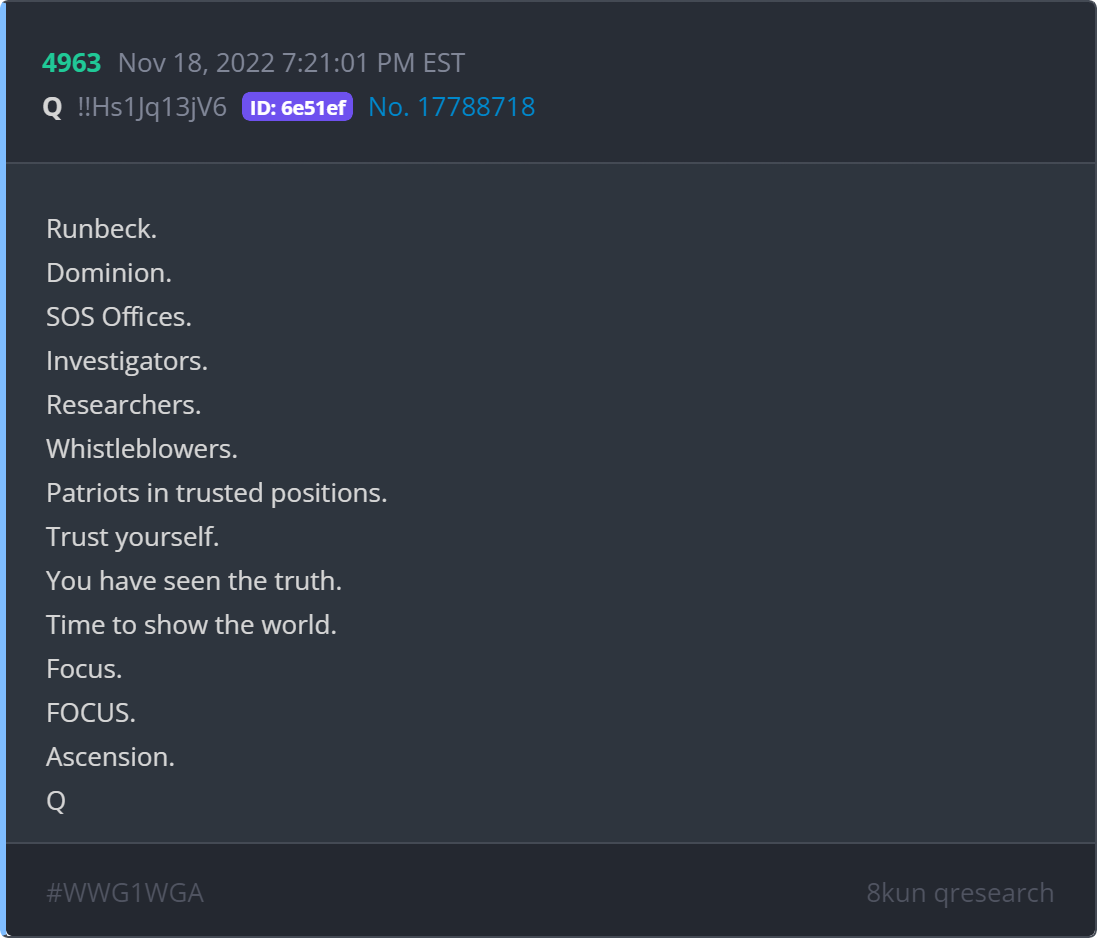
Task: Open the 8kun qresearch board label
Action: pos(960,893)
